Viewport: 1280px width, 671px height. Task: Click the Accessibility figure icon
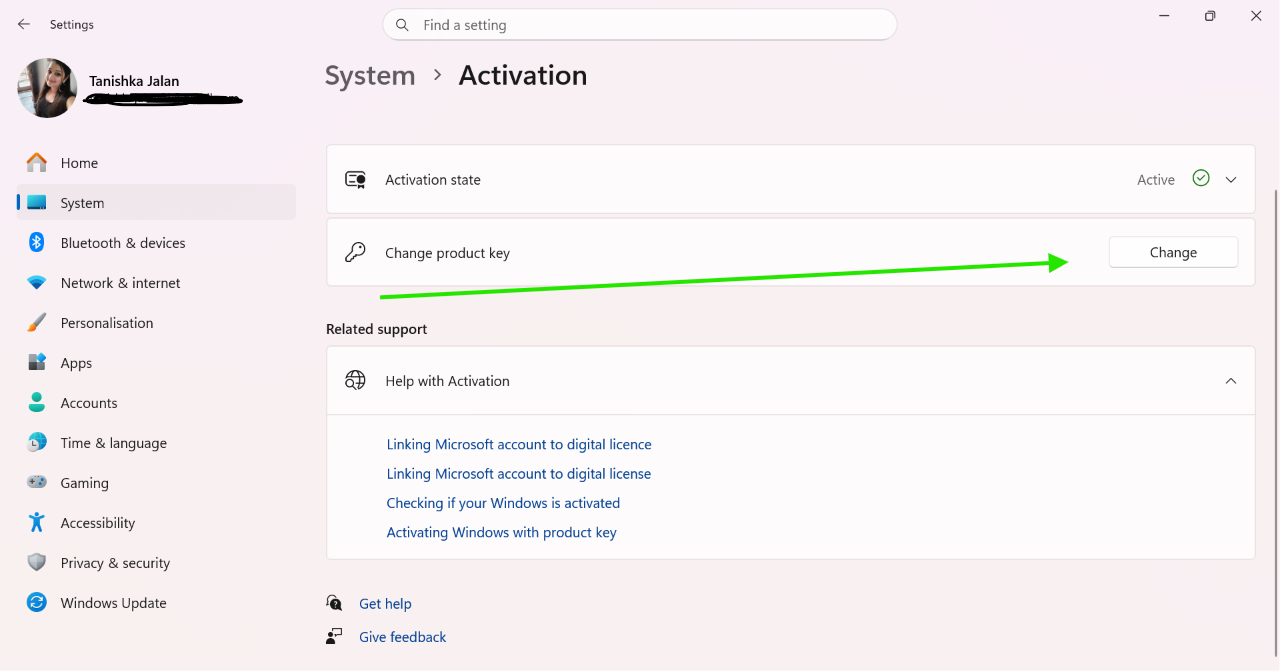[37, 523]
